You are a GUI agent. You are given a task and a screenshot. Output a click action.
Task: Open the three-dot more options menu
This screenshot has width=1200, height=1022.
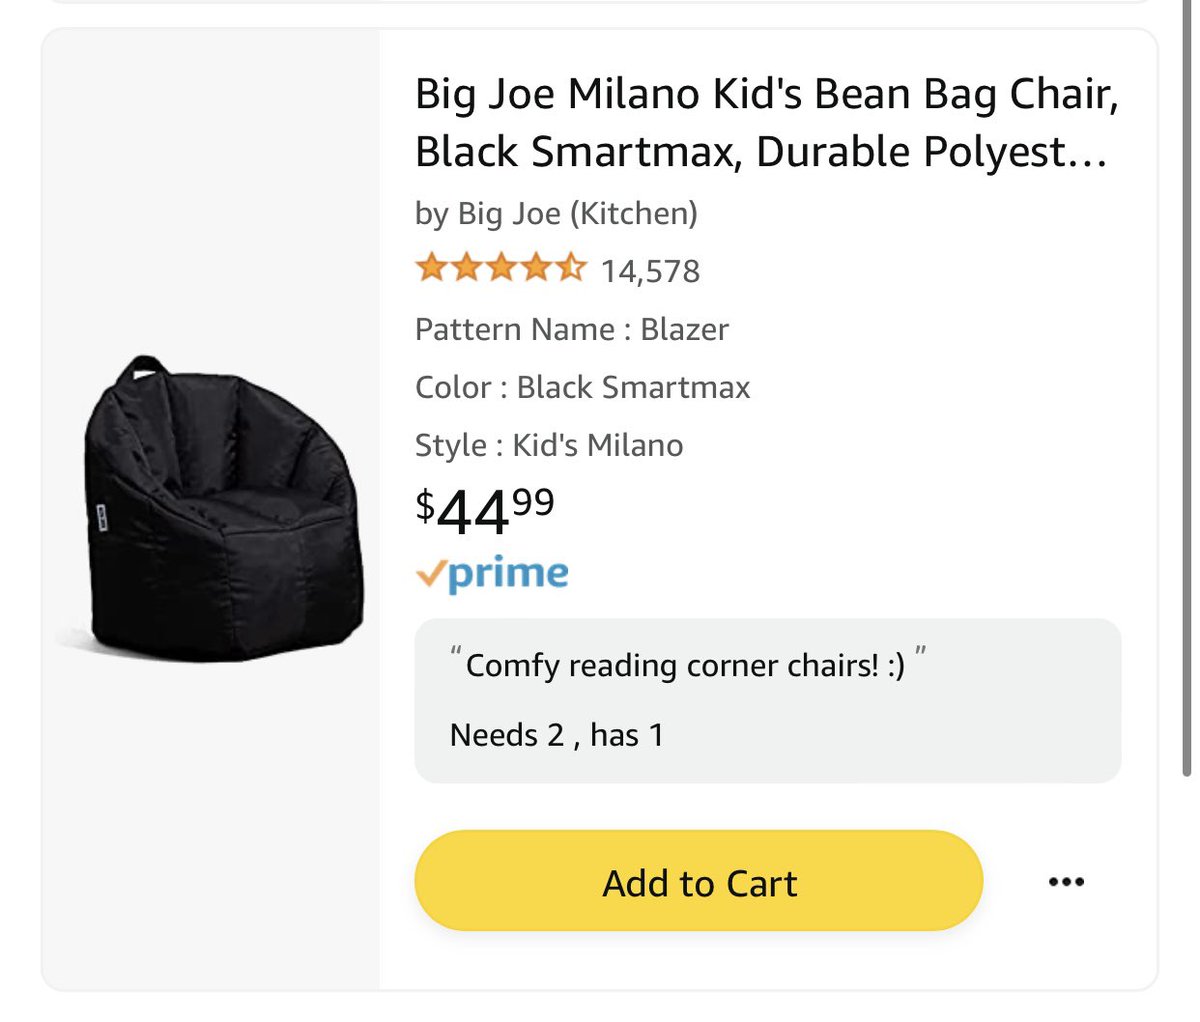click(1066, 881)
